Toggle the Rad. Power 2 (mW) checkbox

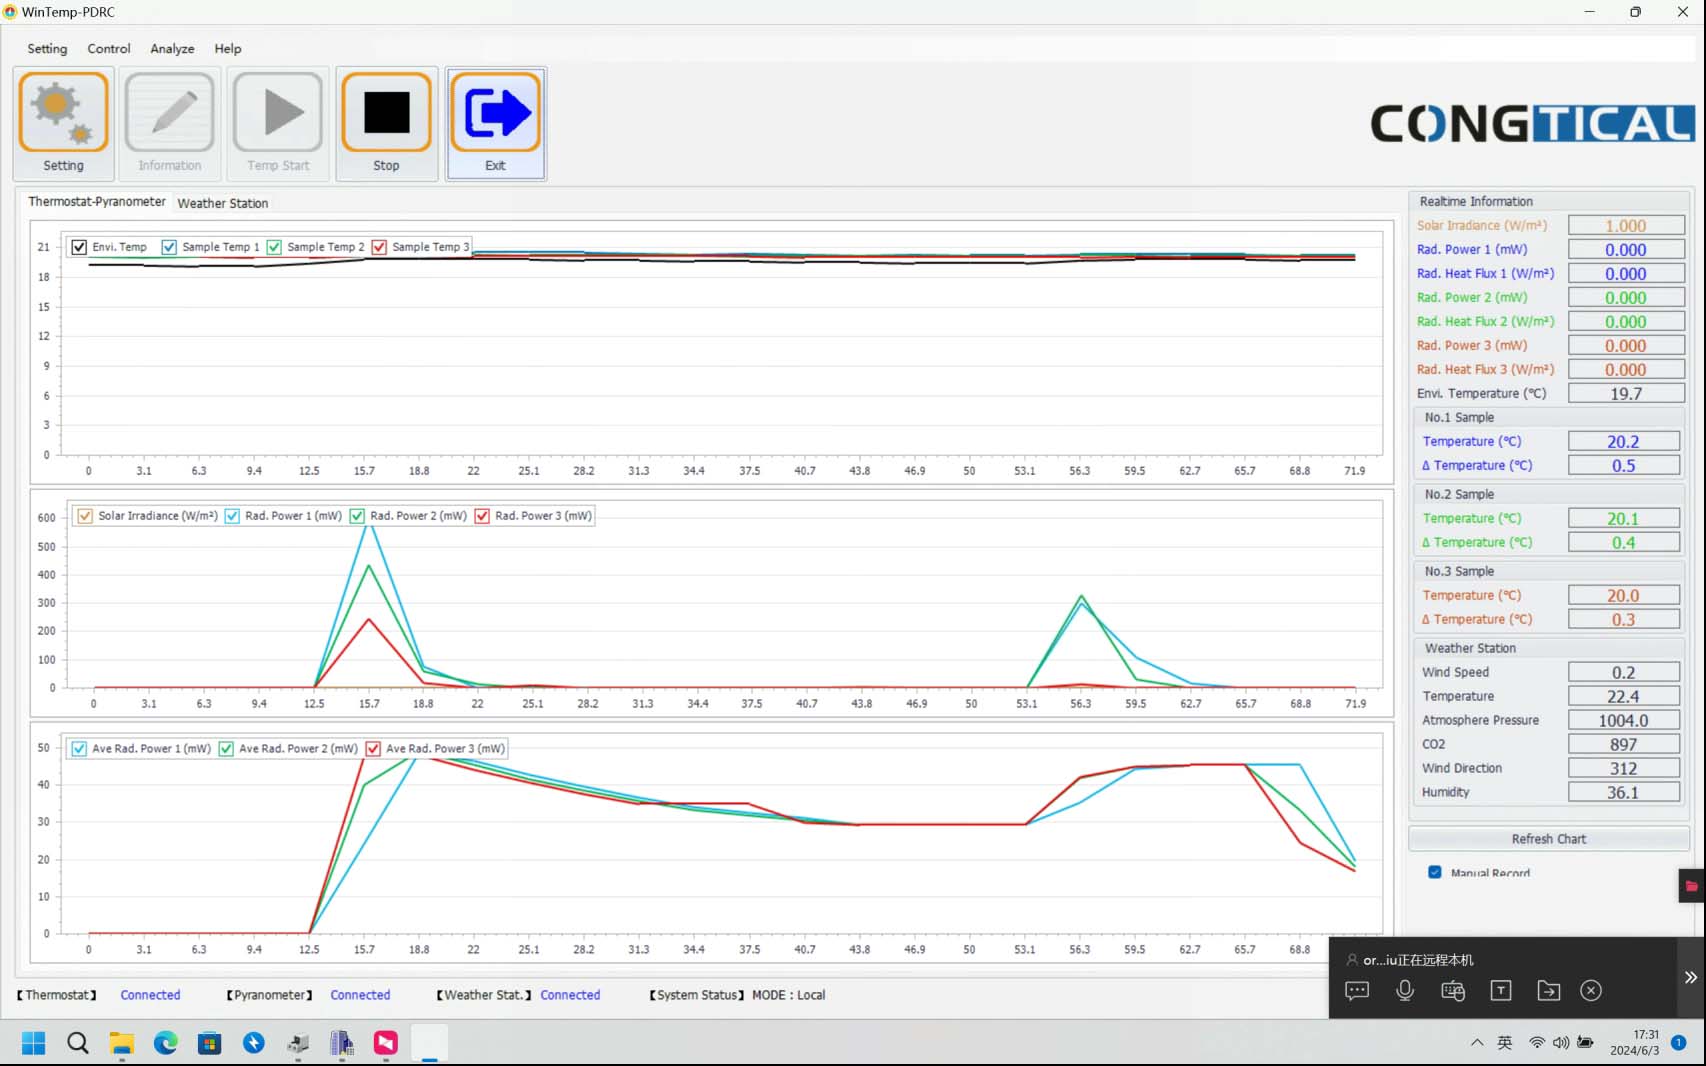[357, 516]
